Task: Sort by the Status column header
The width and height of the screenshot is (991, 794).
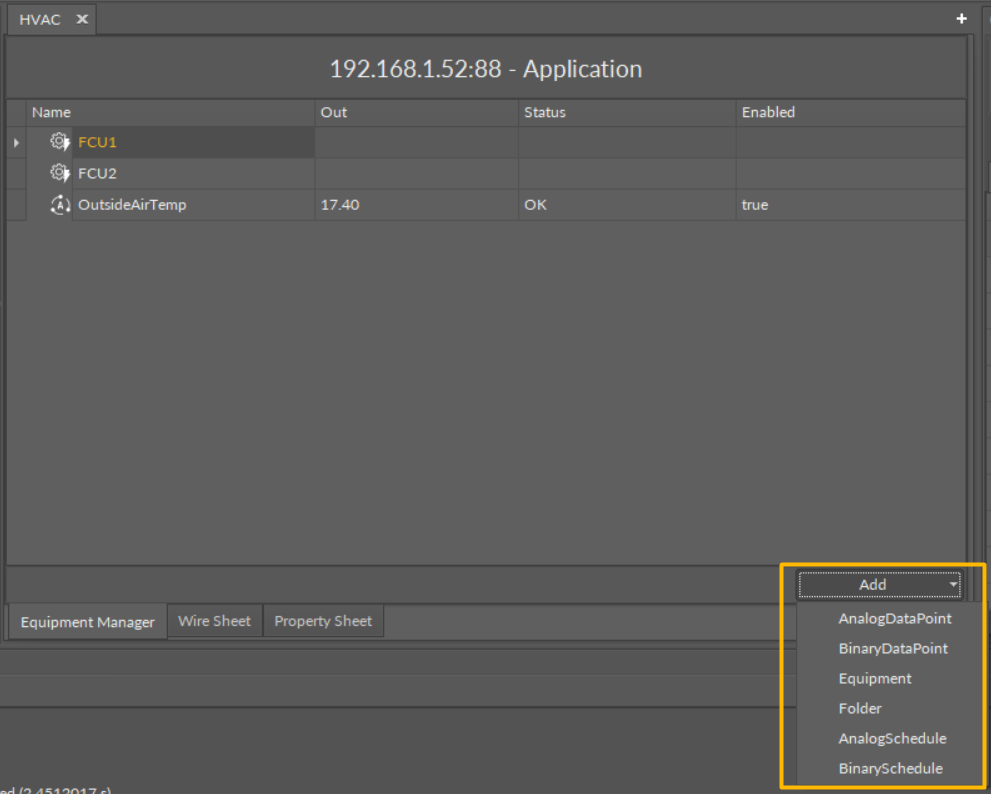Action: coord(544,112)
